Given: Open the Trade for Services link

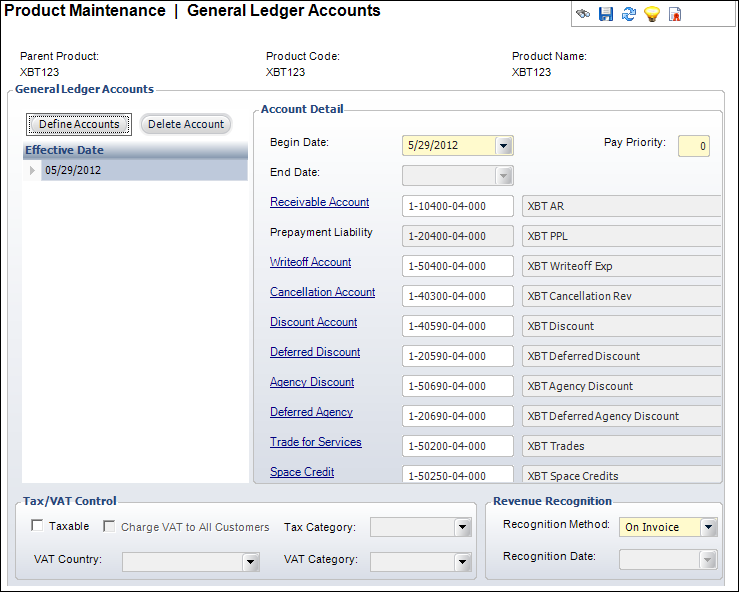Looking at the screenshot, I should 315,442.
